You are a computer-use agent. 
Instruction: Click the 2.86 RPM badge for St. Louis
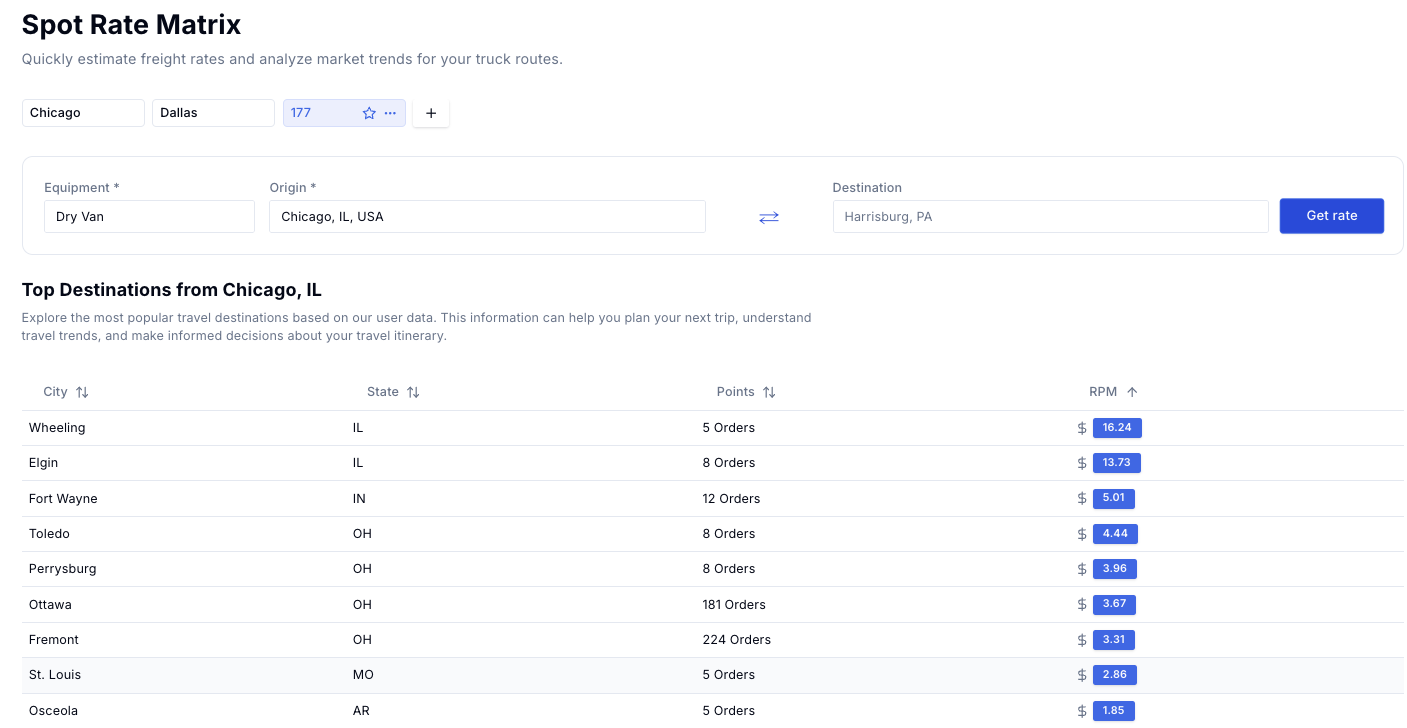coord(1114,675)
